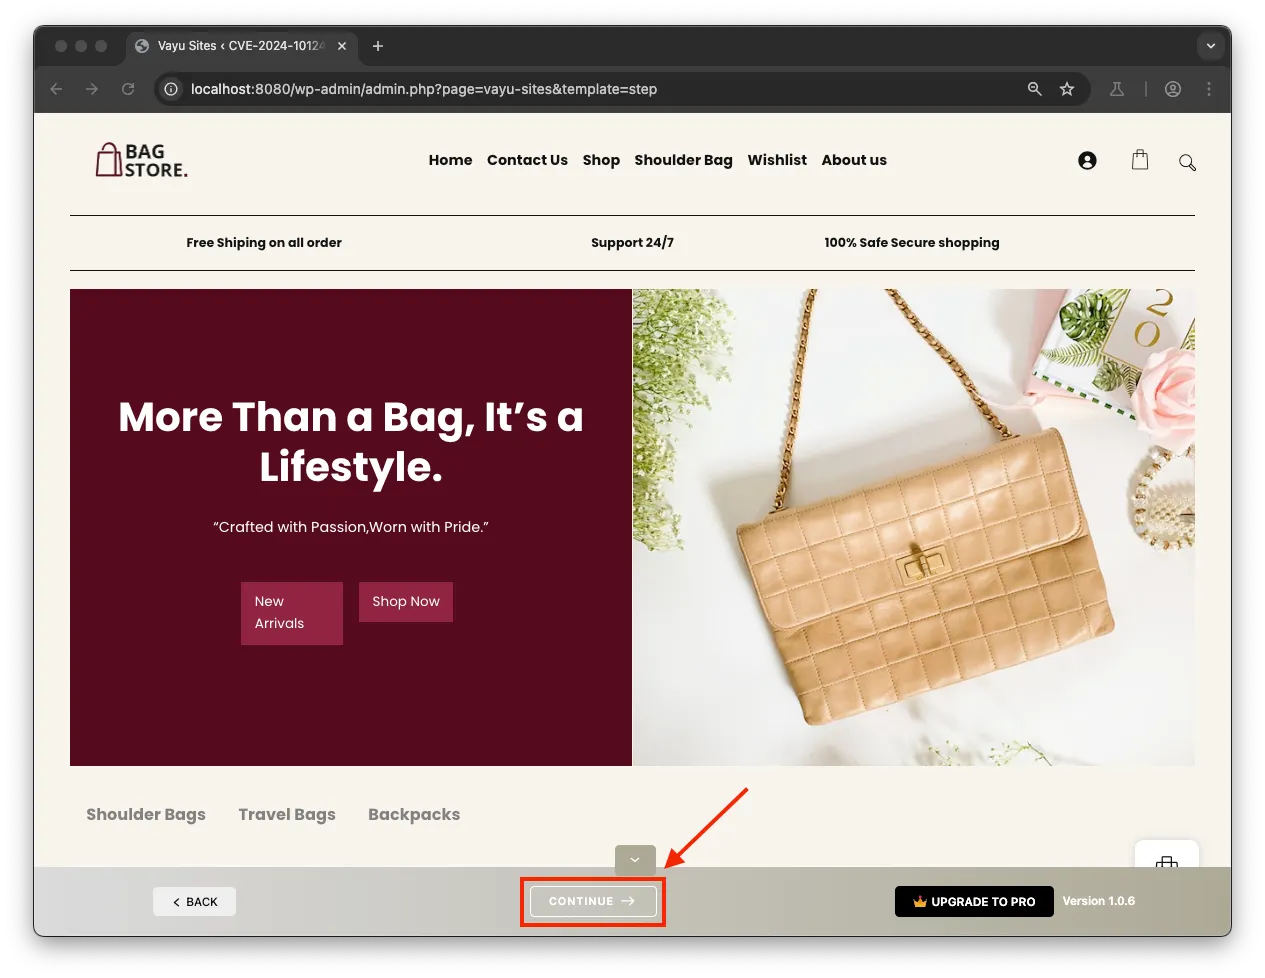This screenshot has width=1265, height=978.
Task: Click the URL address bar
Action: pyautogui.click(x=600, y=89)
